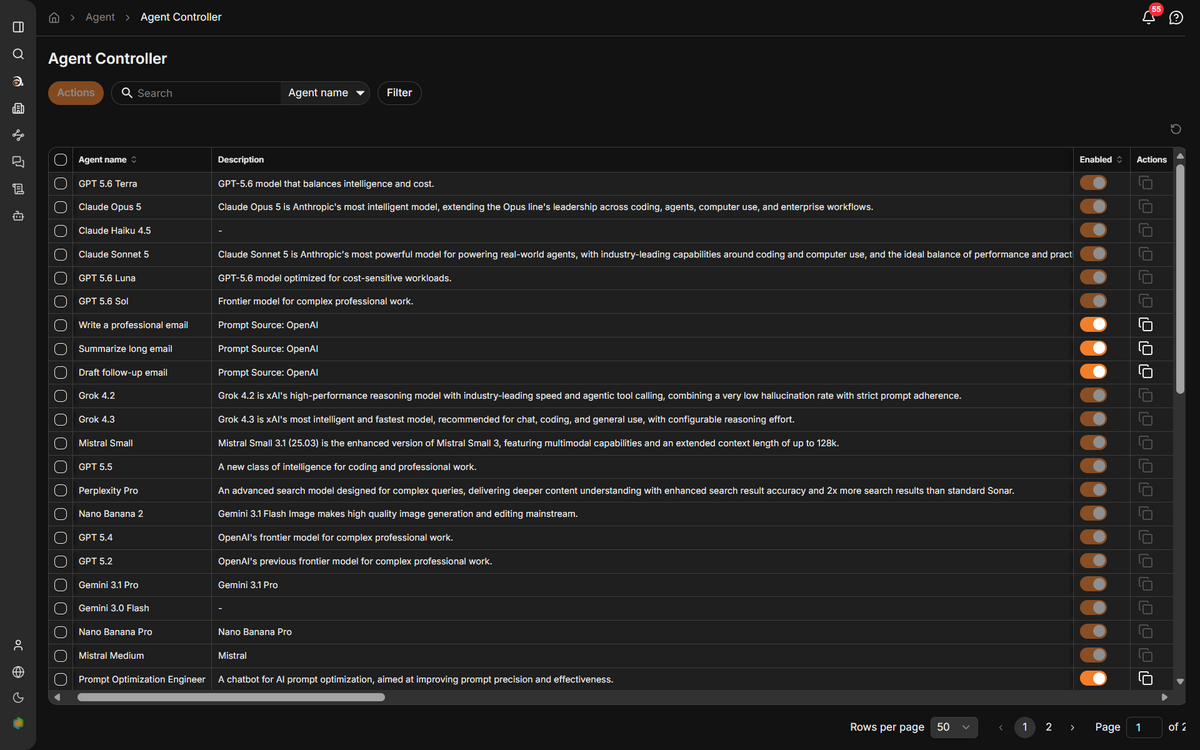Sort by Enabled column arrows
The image size is (1200, 750).
tap(1119, 160)
